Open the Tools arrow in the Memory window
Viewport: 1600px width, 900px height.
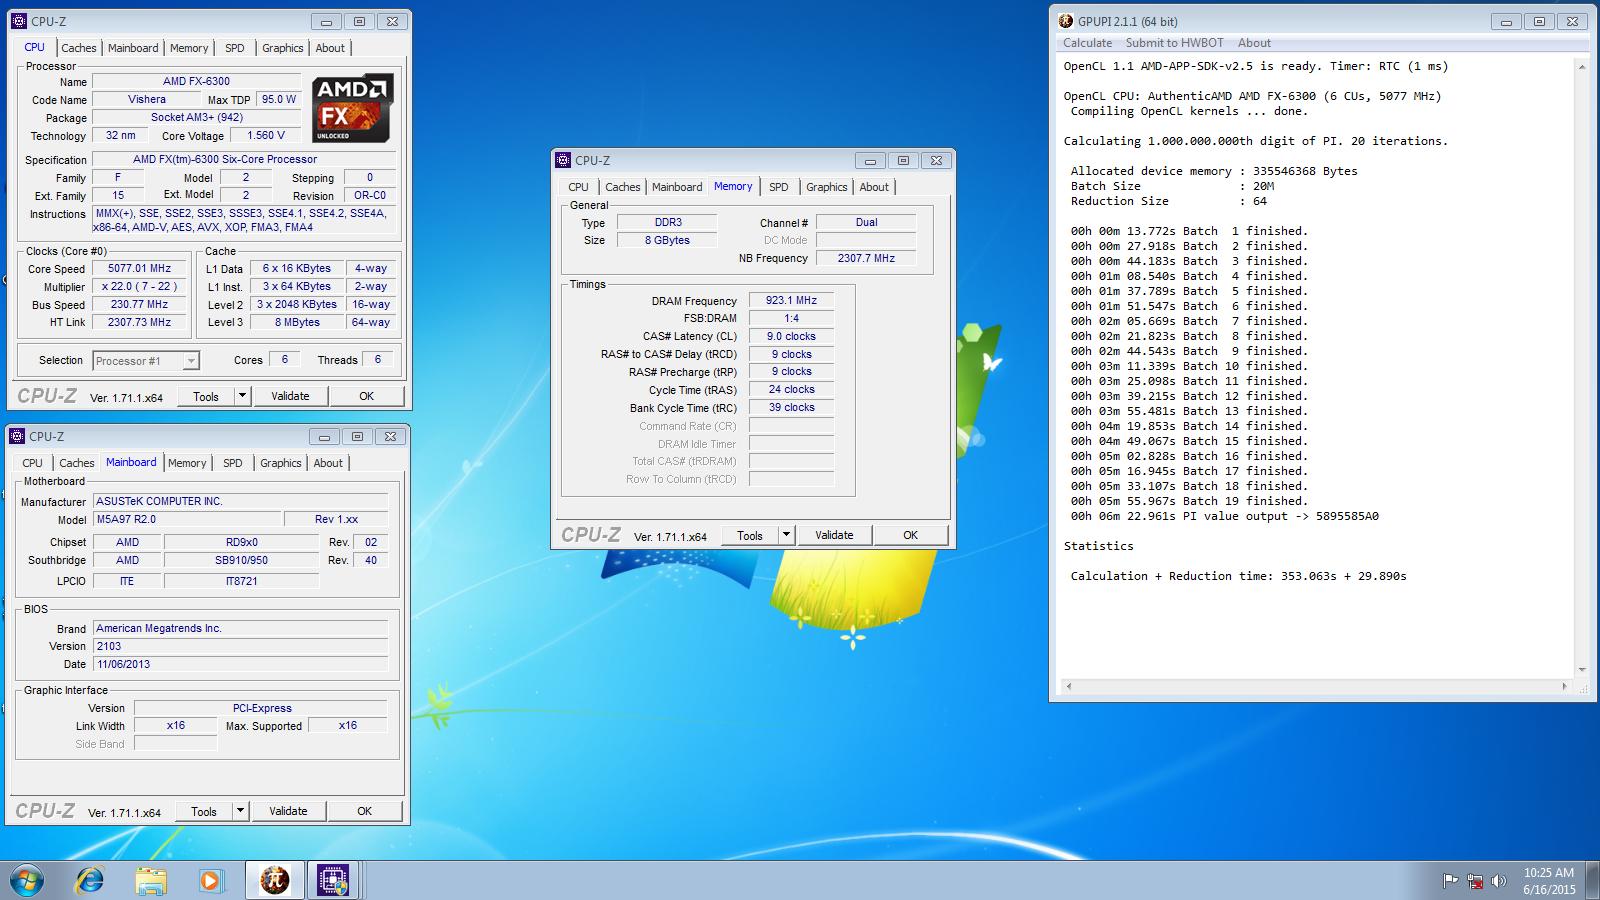pos(786,535)
